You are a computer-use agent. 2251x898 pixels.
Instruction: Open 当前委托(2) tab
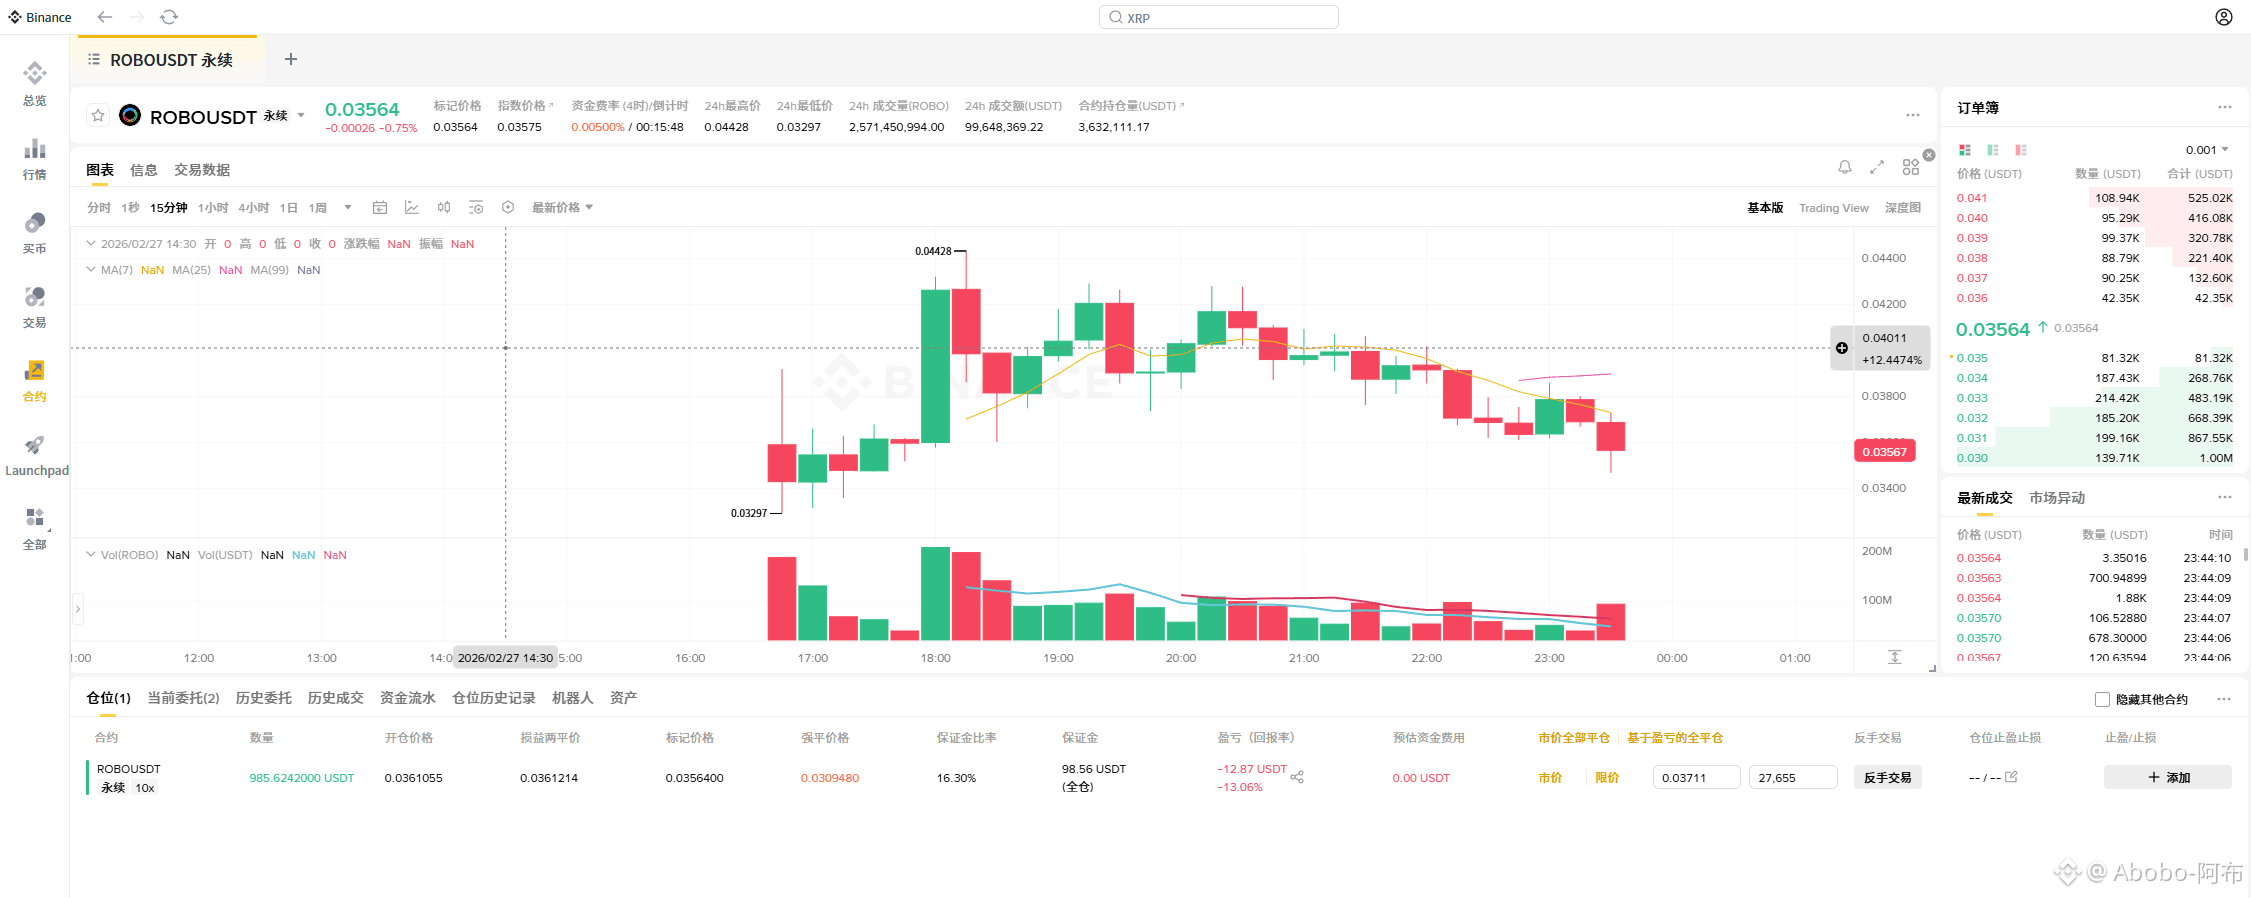coord(184,698)
